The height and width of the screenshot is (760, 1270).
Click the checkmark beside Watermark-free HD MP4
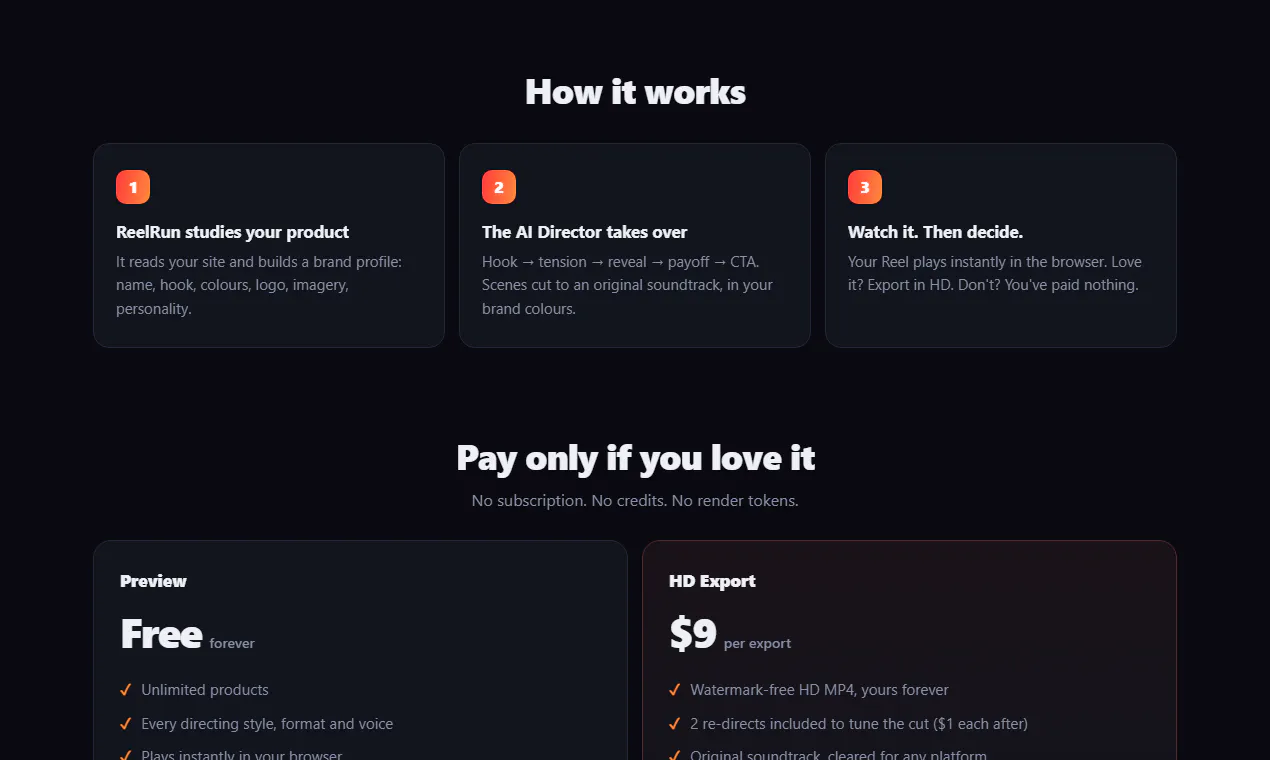pyautogui.click(x=675, y=690)
